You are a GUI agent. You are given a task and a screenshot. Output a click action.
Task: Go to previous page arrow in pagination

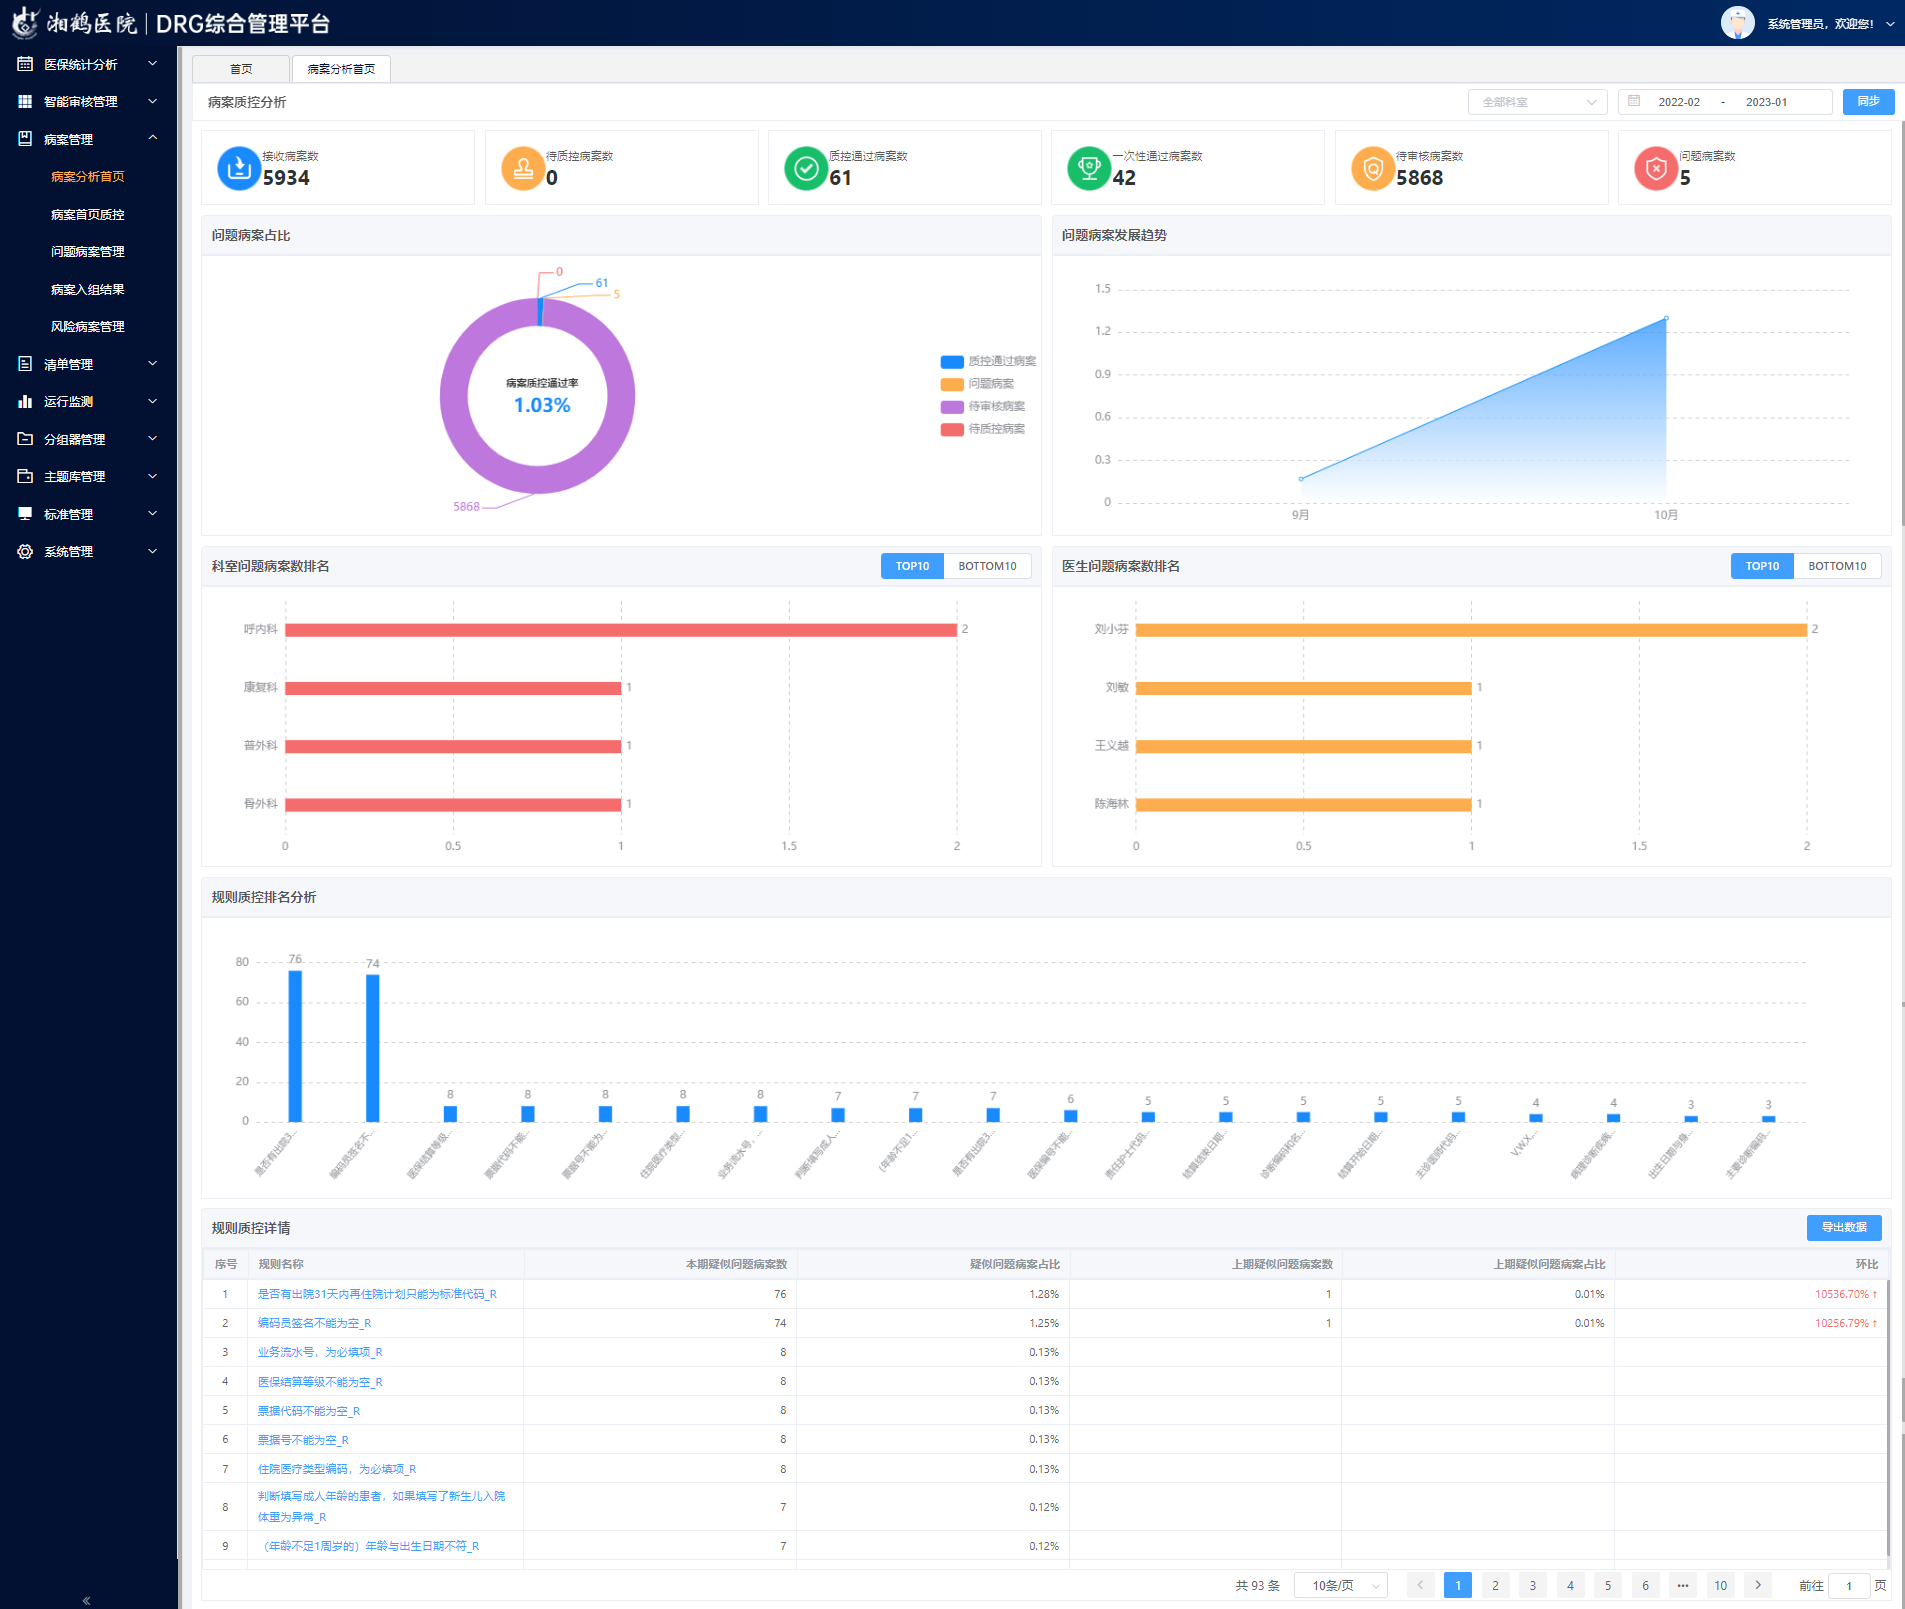[1420, 1585]
